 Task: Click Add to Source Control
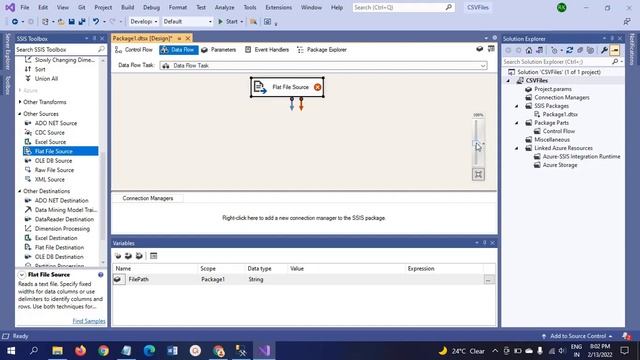pyautogui.click(x=578, y=336)
